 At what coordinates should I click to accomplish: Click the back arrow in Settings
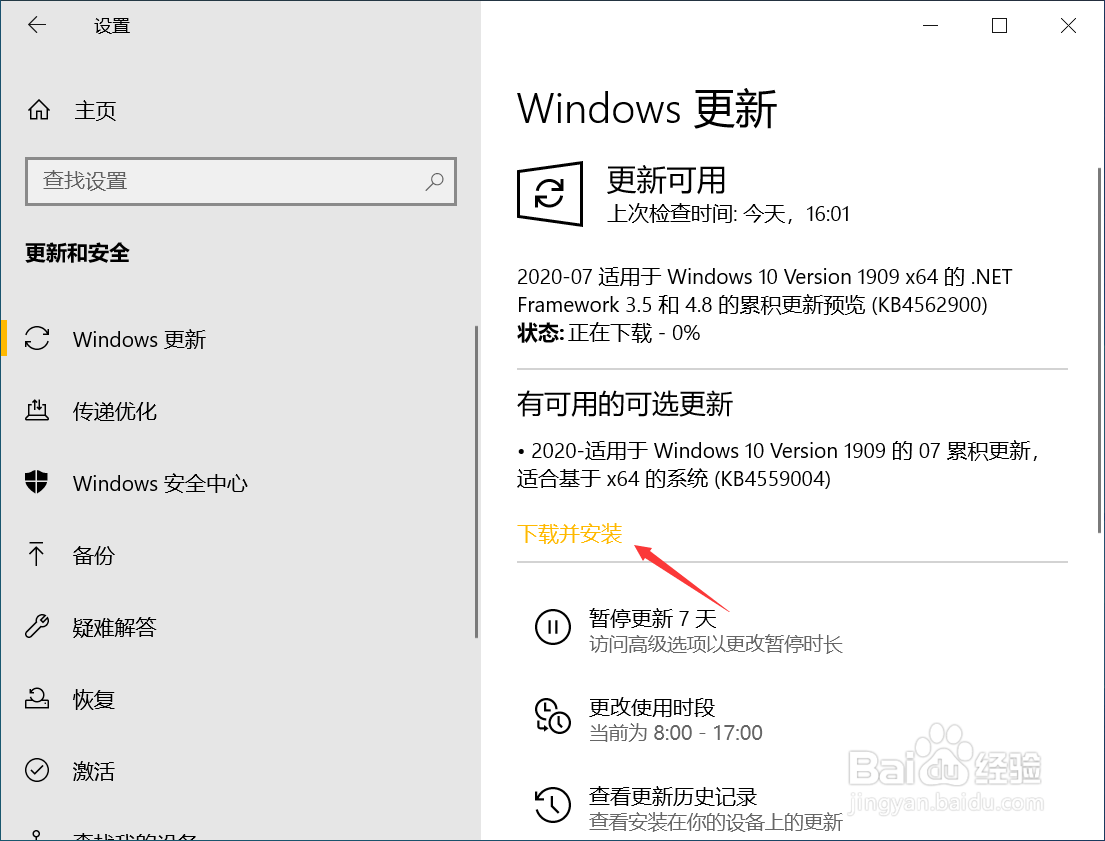click(x=37, y=25)
